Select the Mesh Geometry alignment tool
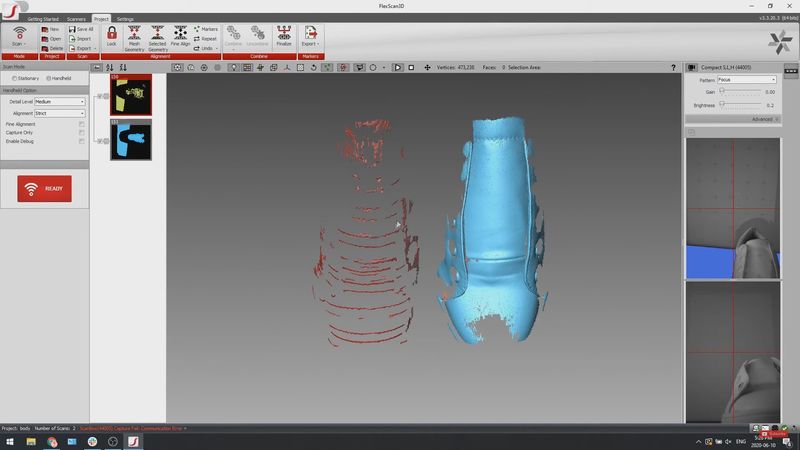The image size is (800, 450). 134,37
